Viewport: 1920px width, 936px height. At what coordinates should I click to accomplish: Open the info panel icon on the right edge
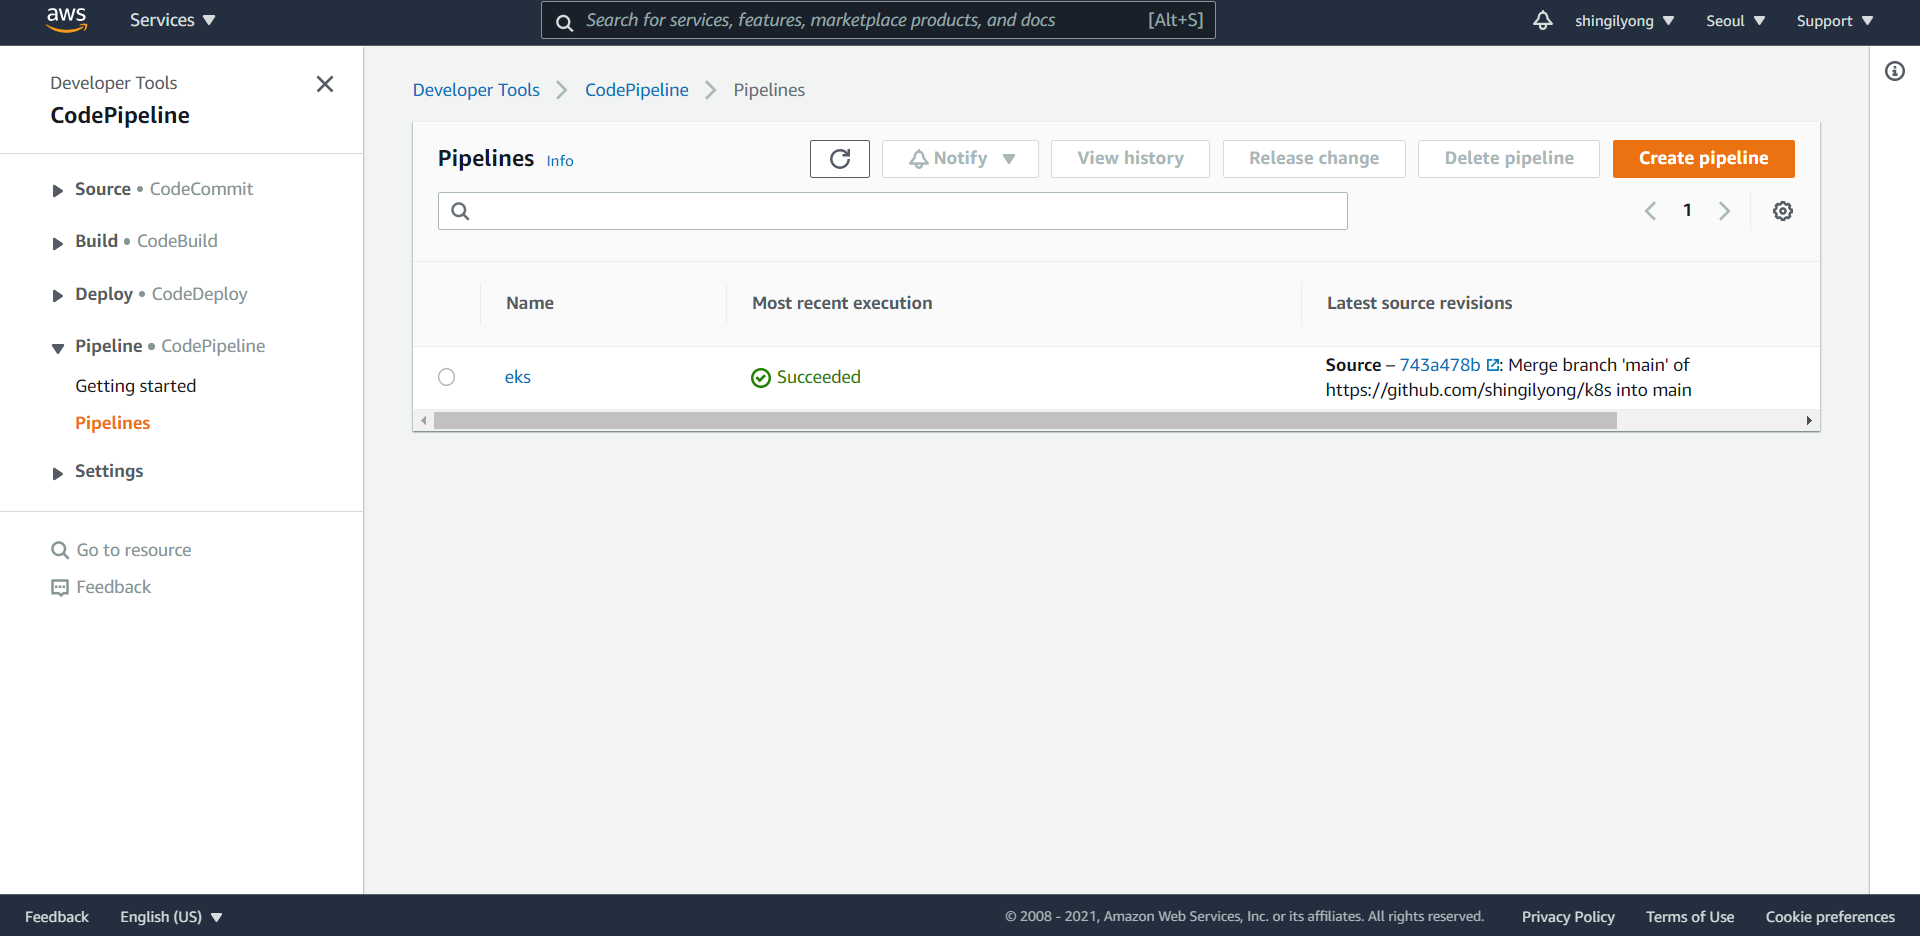pyautogui.click(x=1895, y=71)
